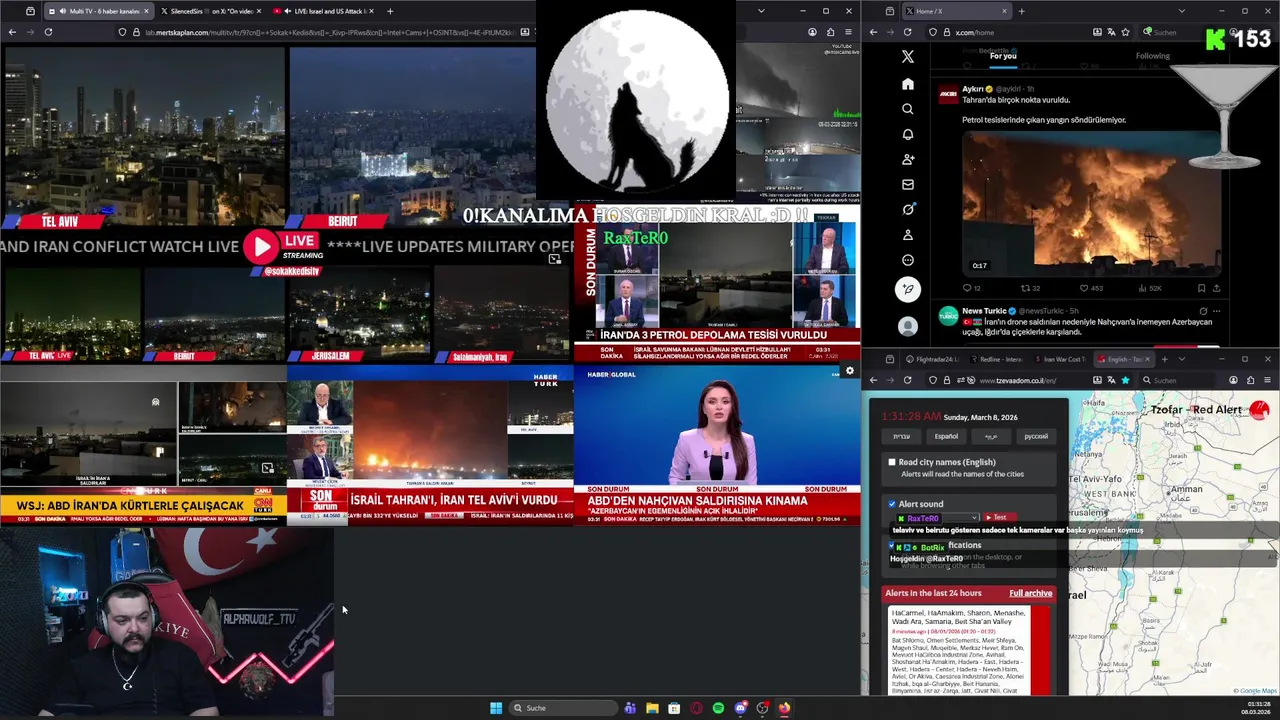
Task: Switch site language to русский
Action: 1036,436
